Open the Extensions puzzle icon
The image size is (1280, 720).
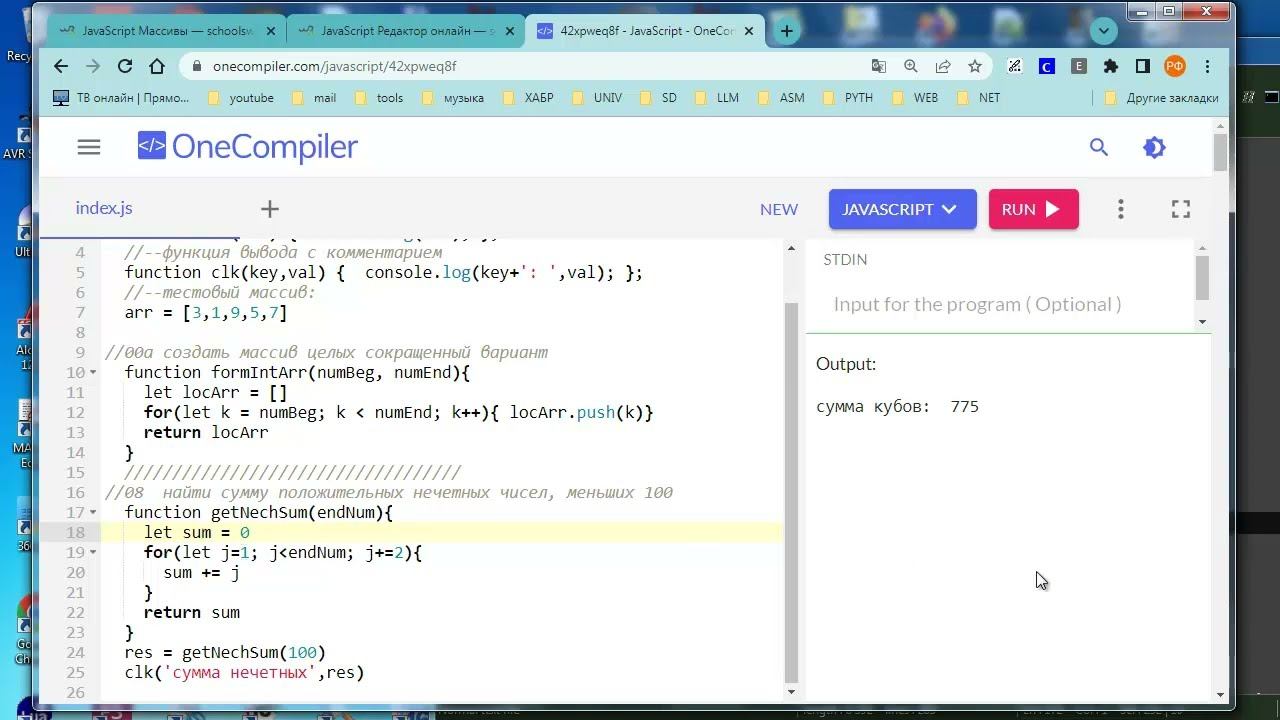[x=1111, y=66]
